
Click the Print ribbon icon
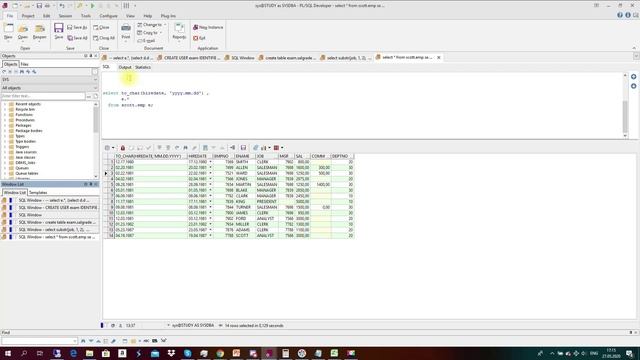point(126,28)
